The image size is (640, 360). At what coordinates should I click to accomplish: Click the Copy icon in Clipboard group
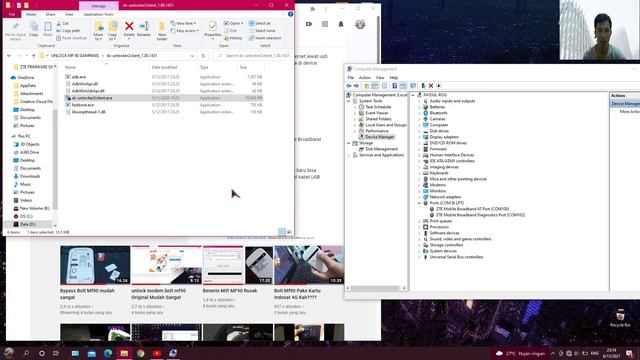[34, 27]
